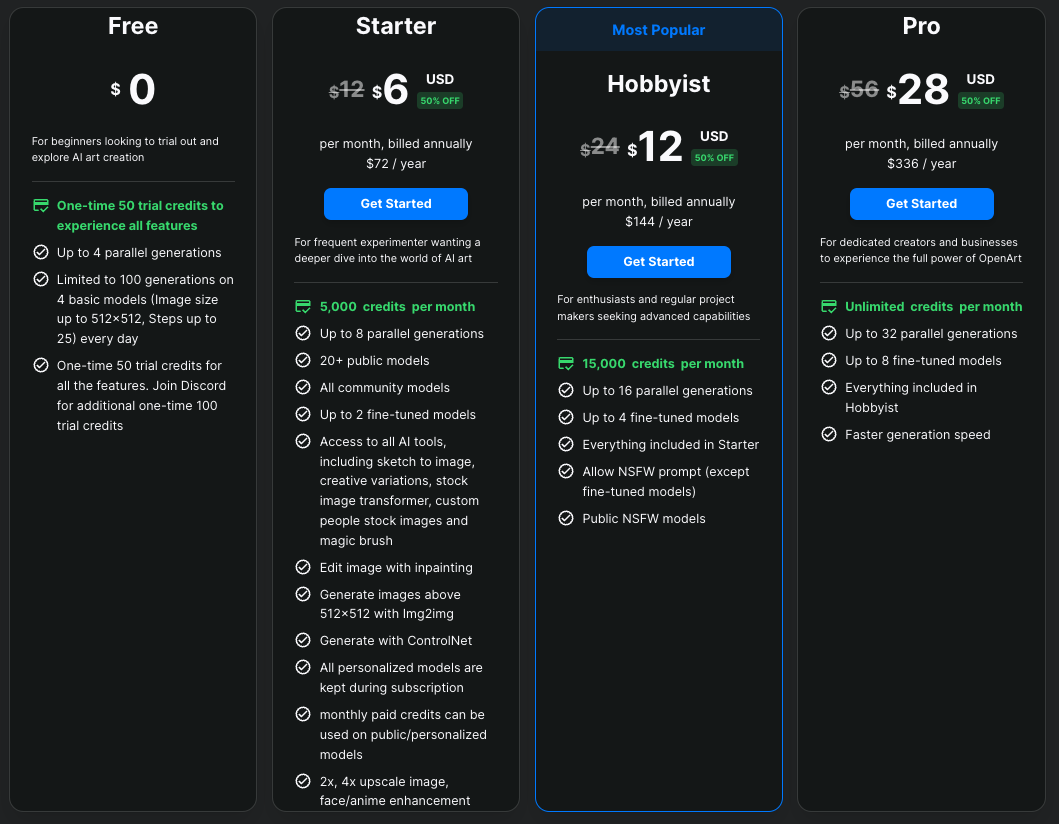Click the 50% OFF badge on Hobbyist
Screen dimensions: 1059x824
[x=714, y=158]
